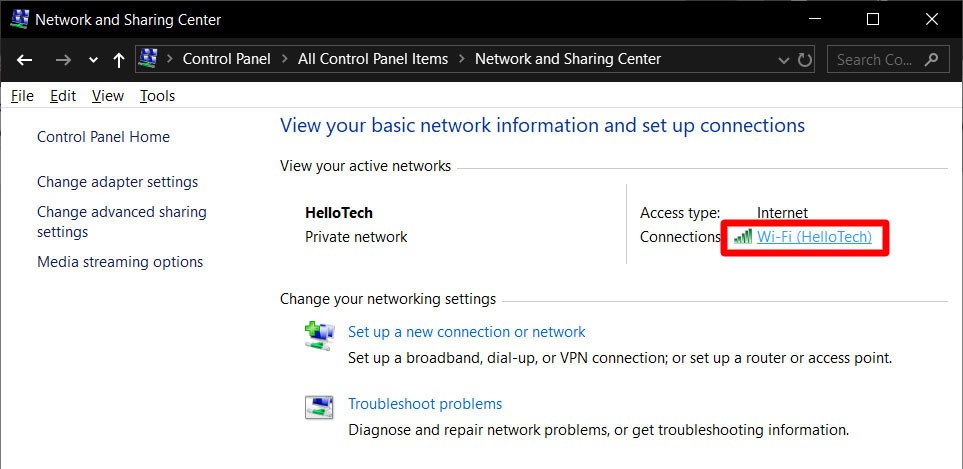Open Media streaming options

(120, 262)
